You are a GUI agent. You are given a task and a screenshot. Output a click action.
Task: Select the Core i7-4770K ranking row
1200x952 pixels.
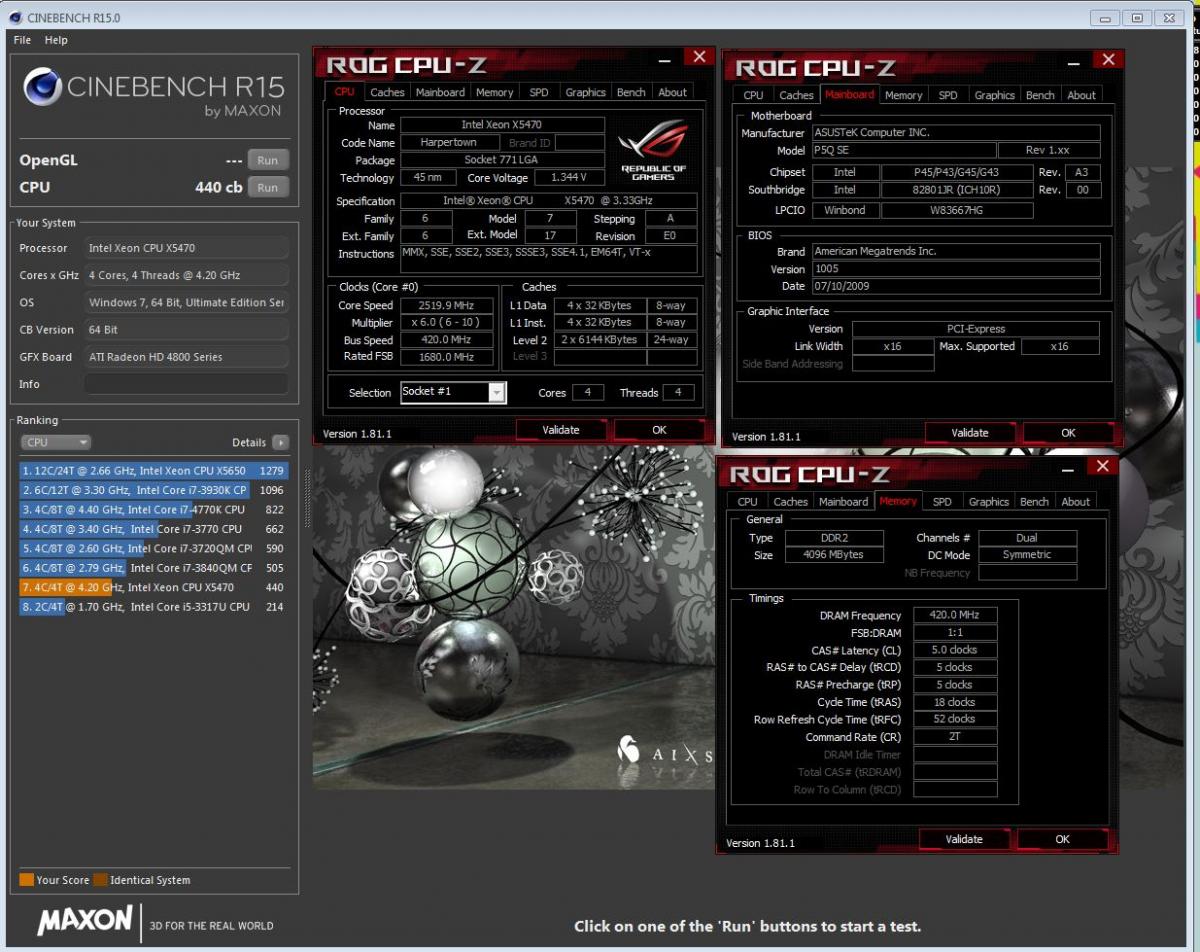(x=153, y=509)
